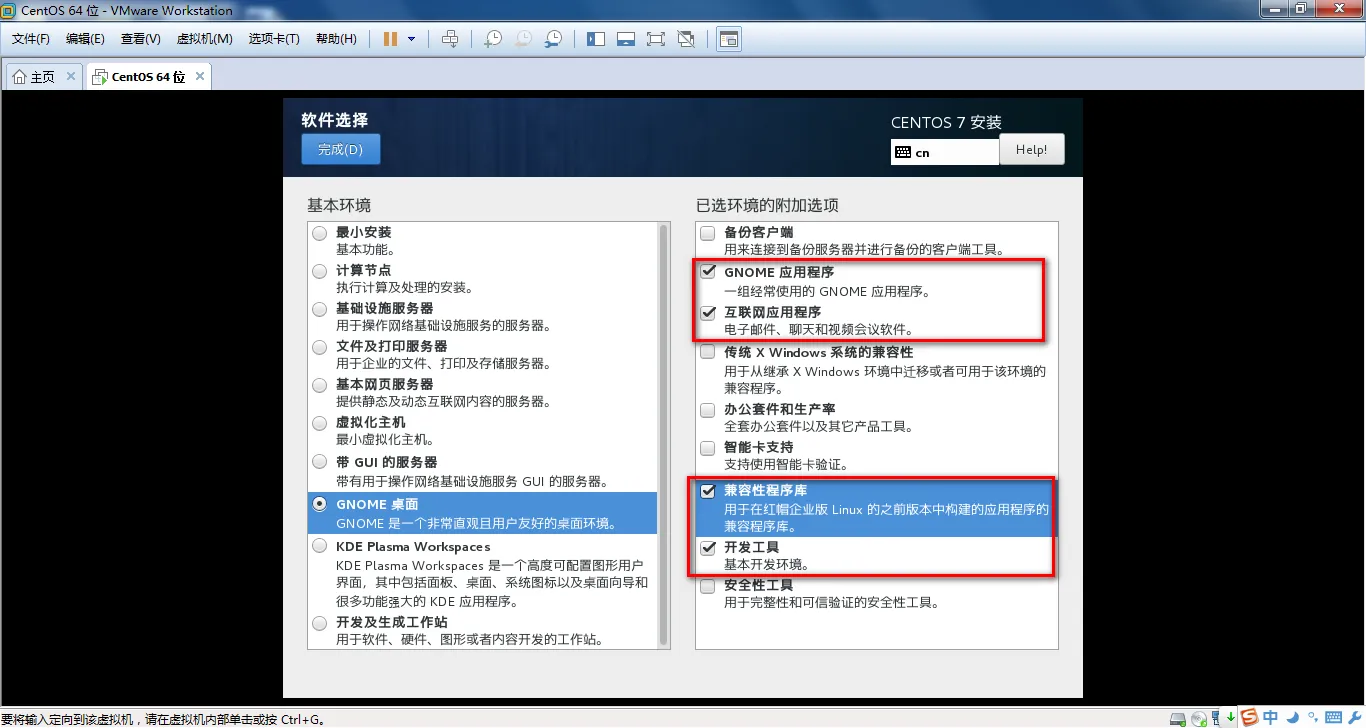The width and height of the screenshot is (1366, 728).
Task: Check 传统 X Windows 系统的兼容性
Action: click(708, 352)
